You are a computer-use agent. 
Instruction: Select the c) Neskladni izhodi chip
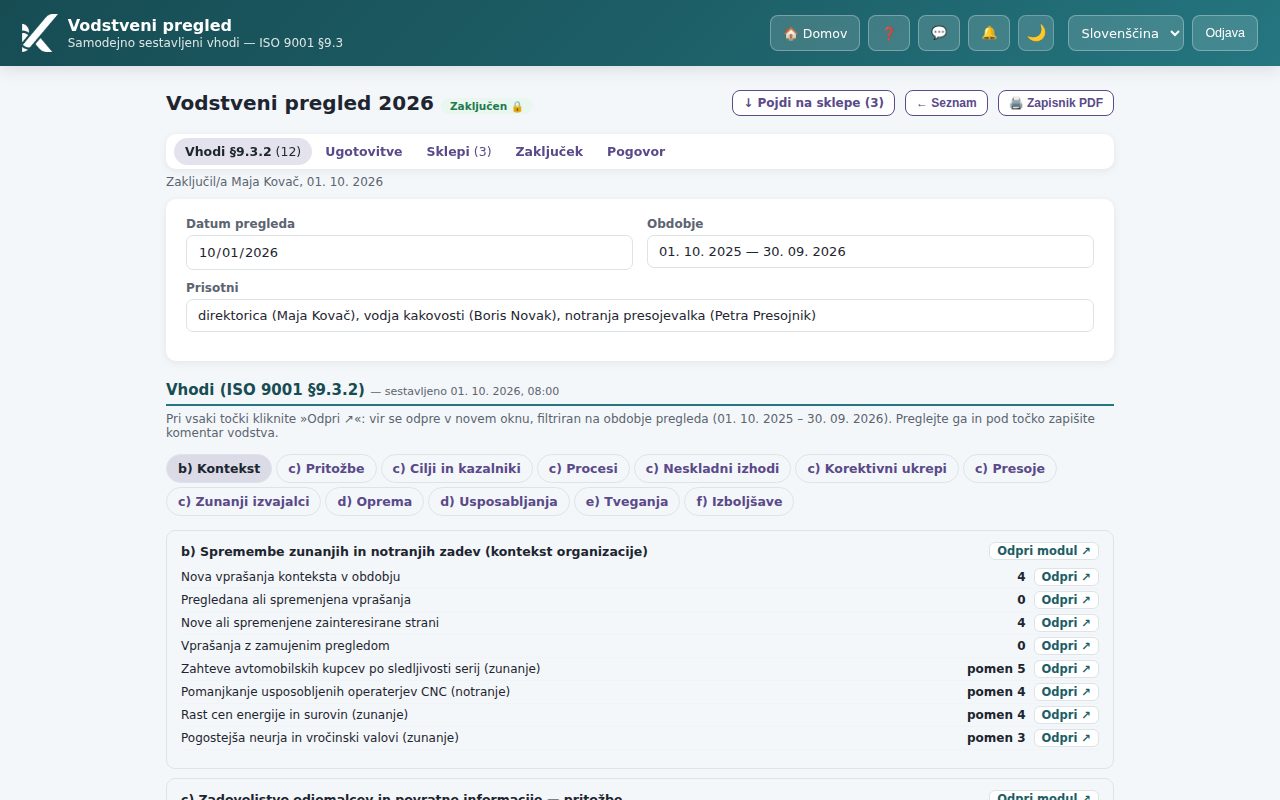coord(713,469)
